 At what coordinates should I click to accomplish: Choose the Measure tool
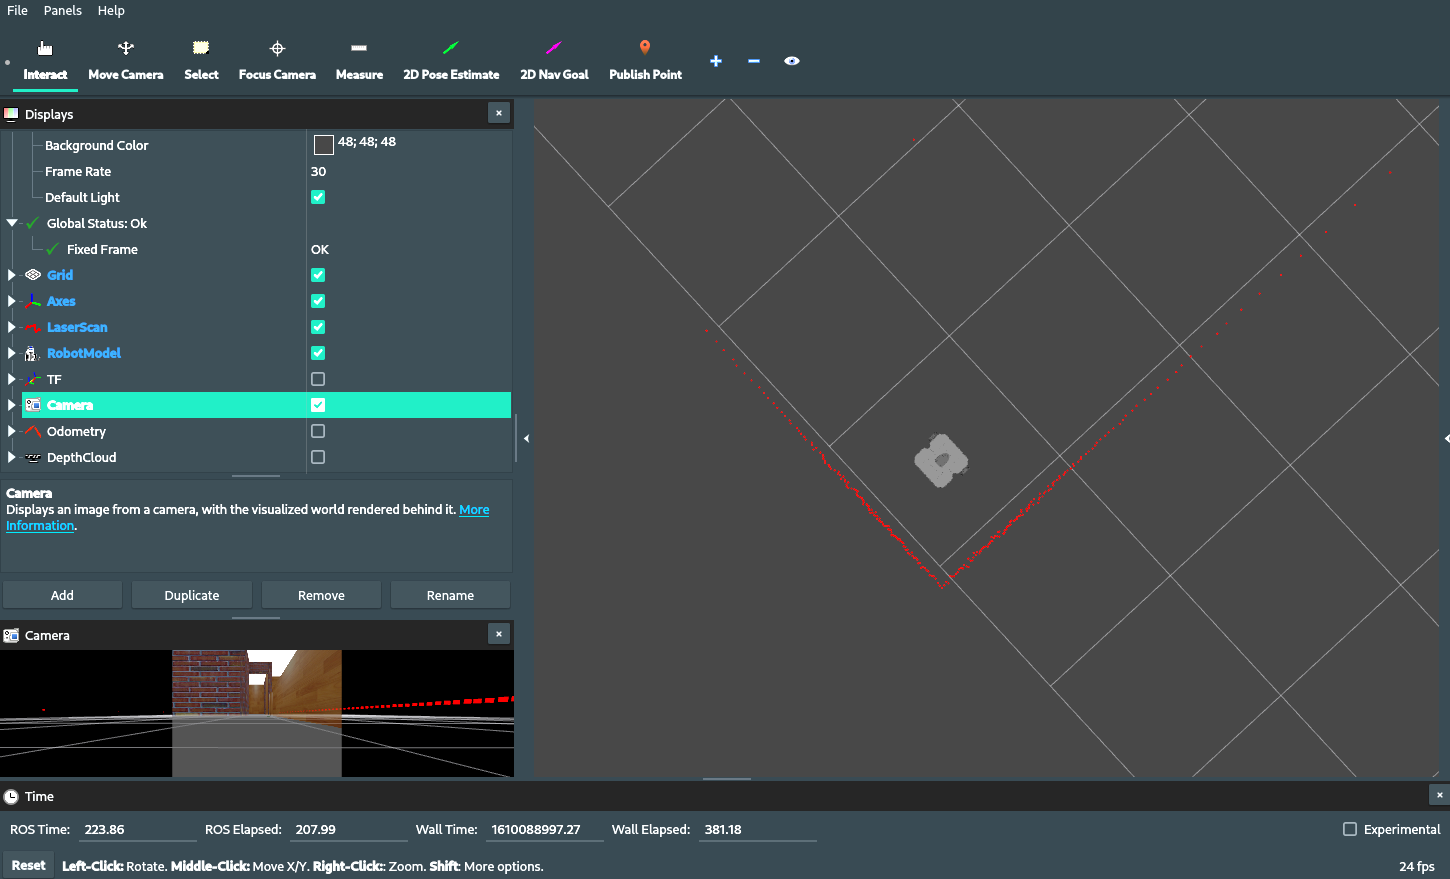pyautogui.click(x=359, y=61)
